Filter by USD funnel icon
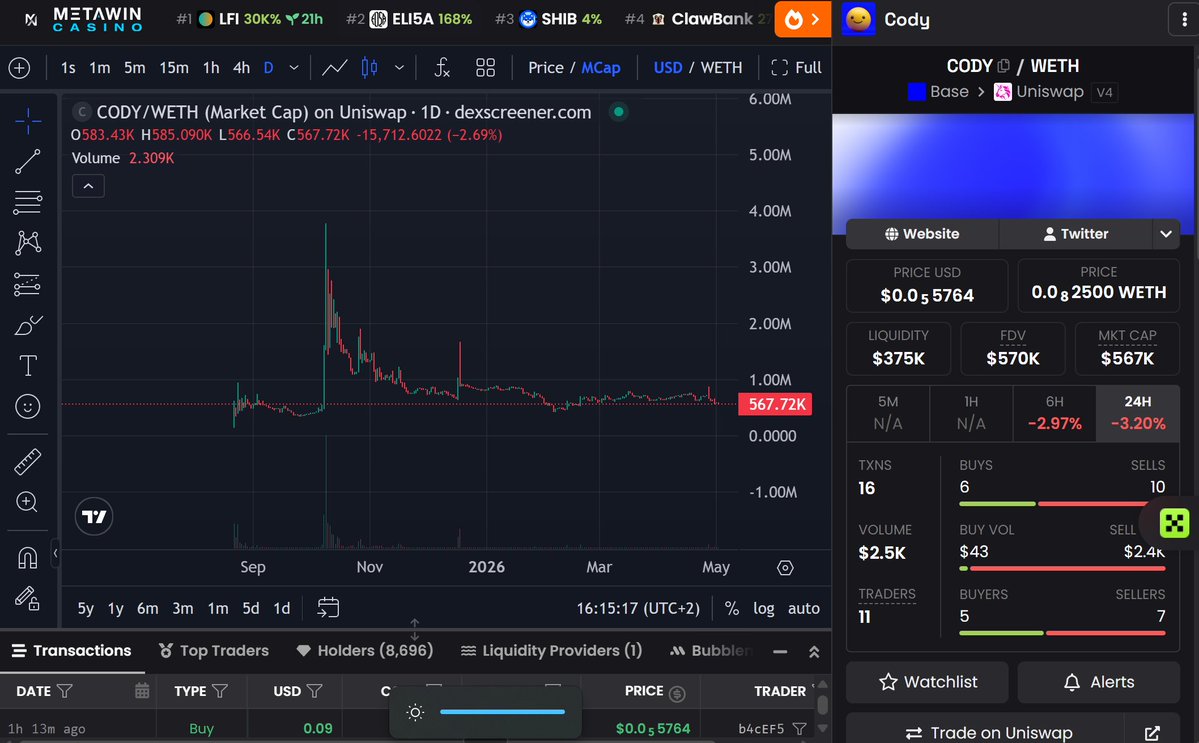The width and height of the screenshot is (1199, 743). tap(315, 691)
